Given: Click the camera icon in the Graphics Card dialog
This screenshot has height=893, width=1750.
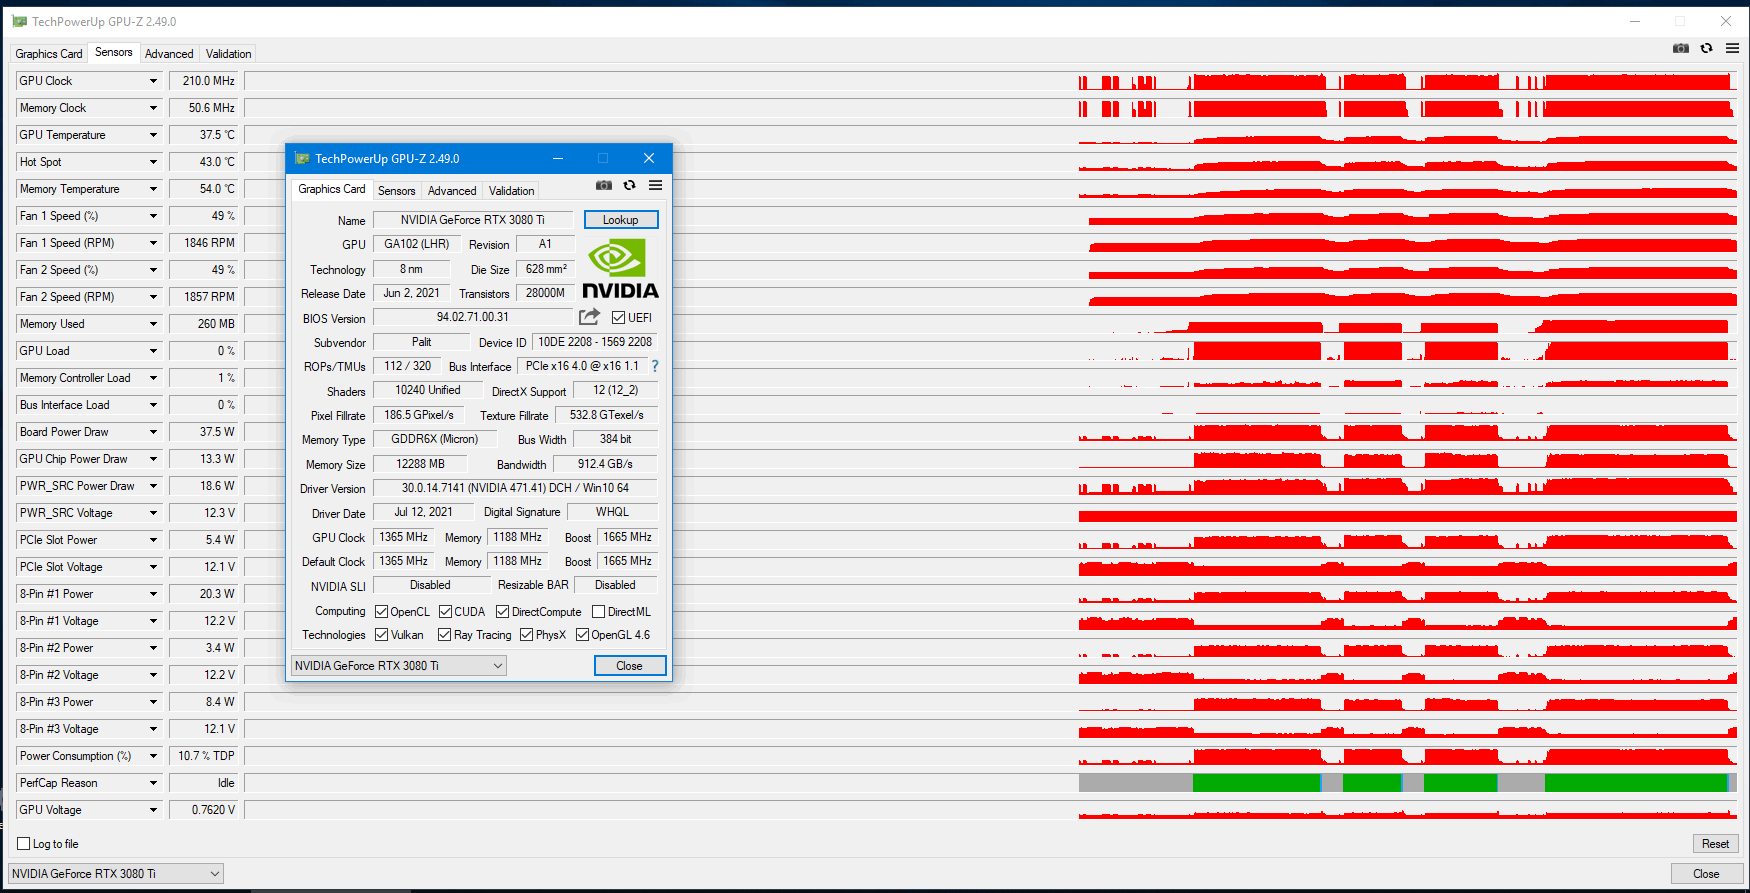Looking at the screenshot, I should click(x=604, y=185).
